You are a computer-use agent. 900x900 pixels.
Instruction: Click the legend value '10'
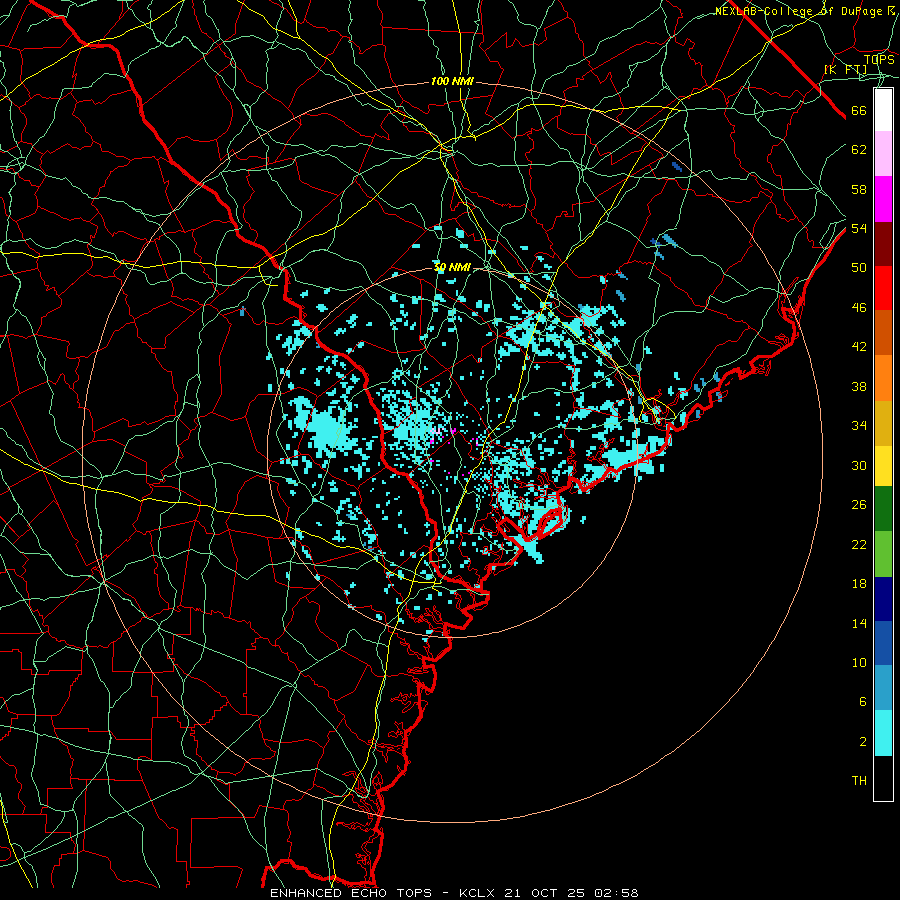(x=859, y=663)
